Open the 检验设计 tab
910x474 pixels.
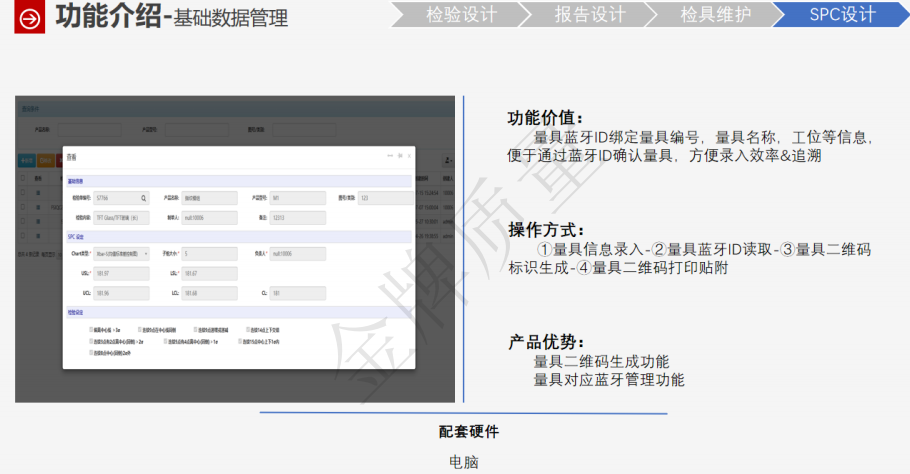461,14
